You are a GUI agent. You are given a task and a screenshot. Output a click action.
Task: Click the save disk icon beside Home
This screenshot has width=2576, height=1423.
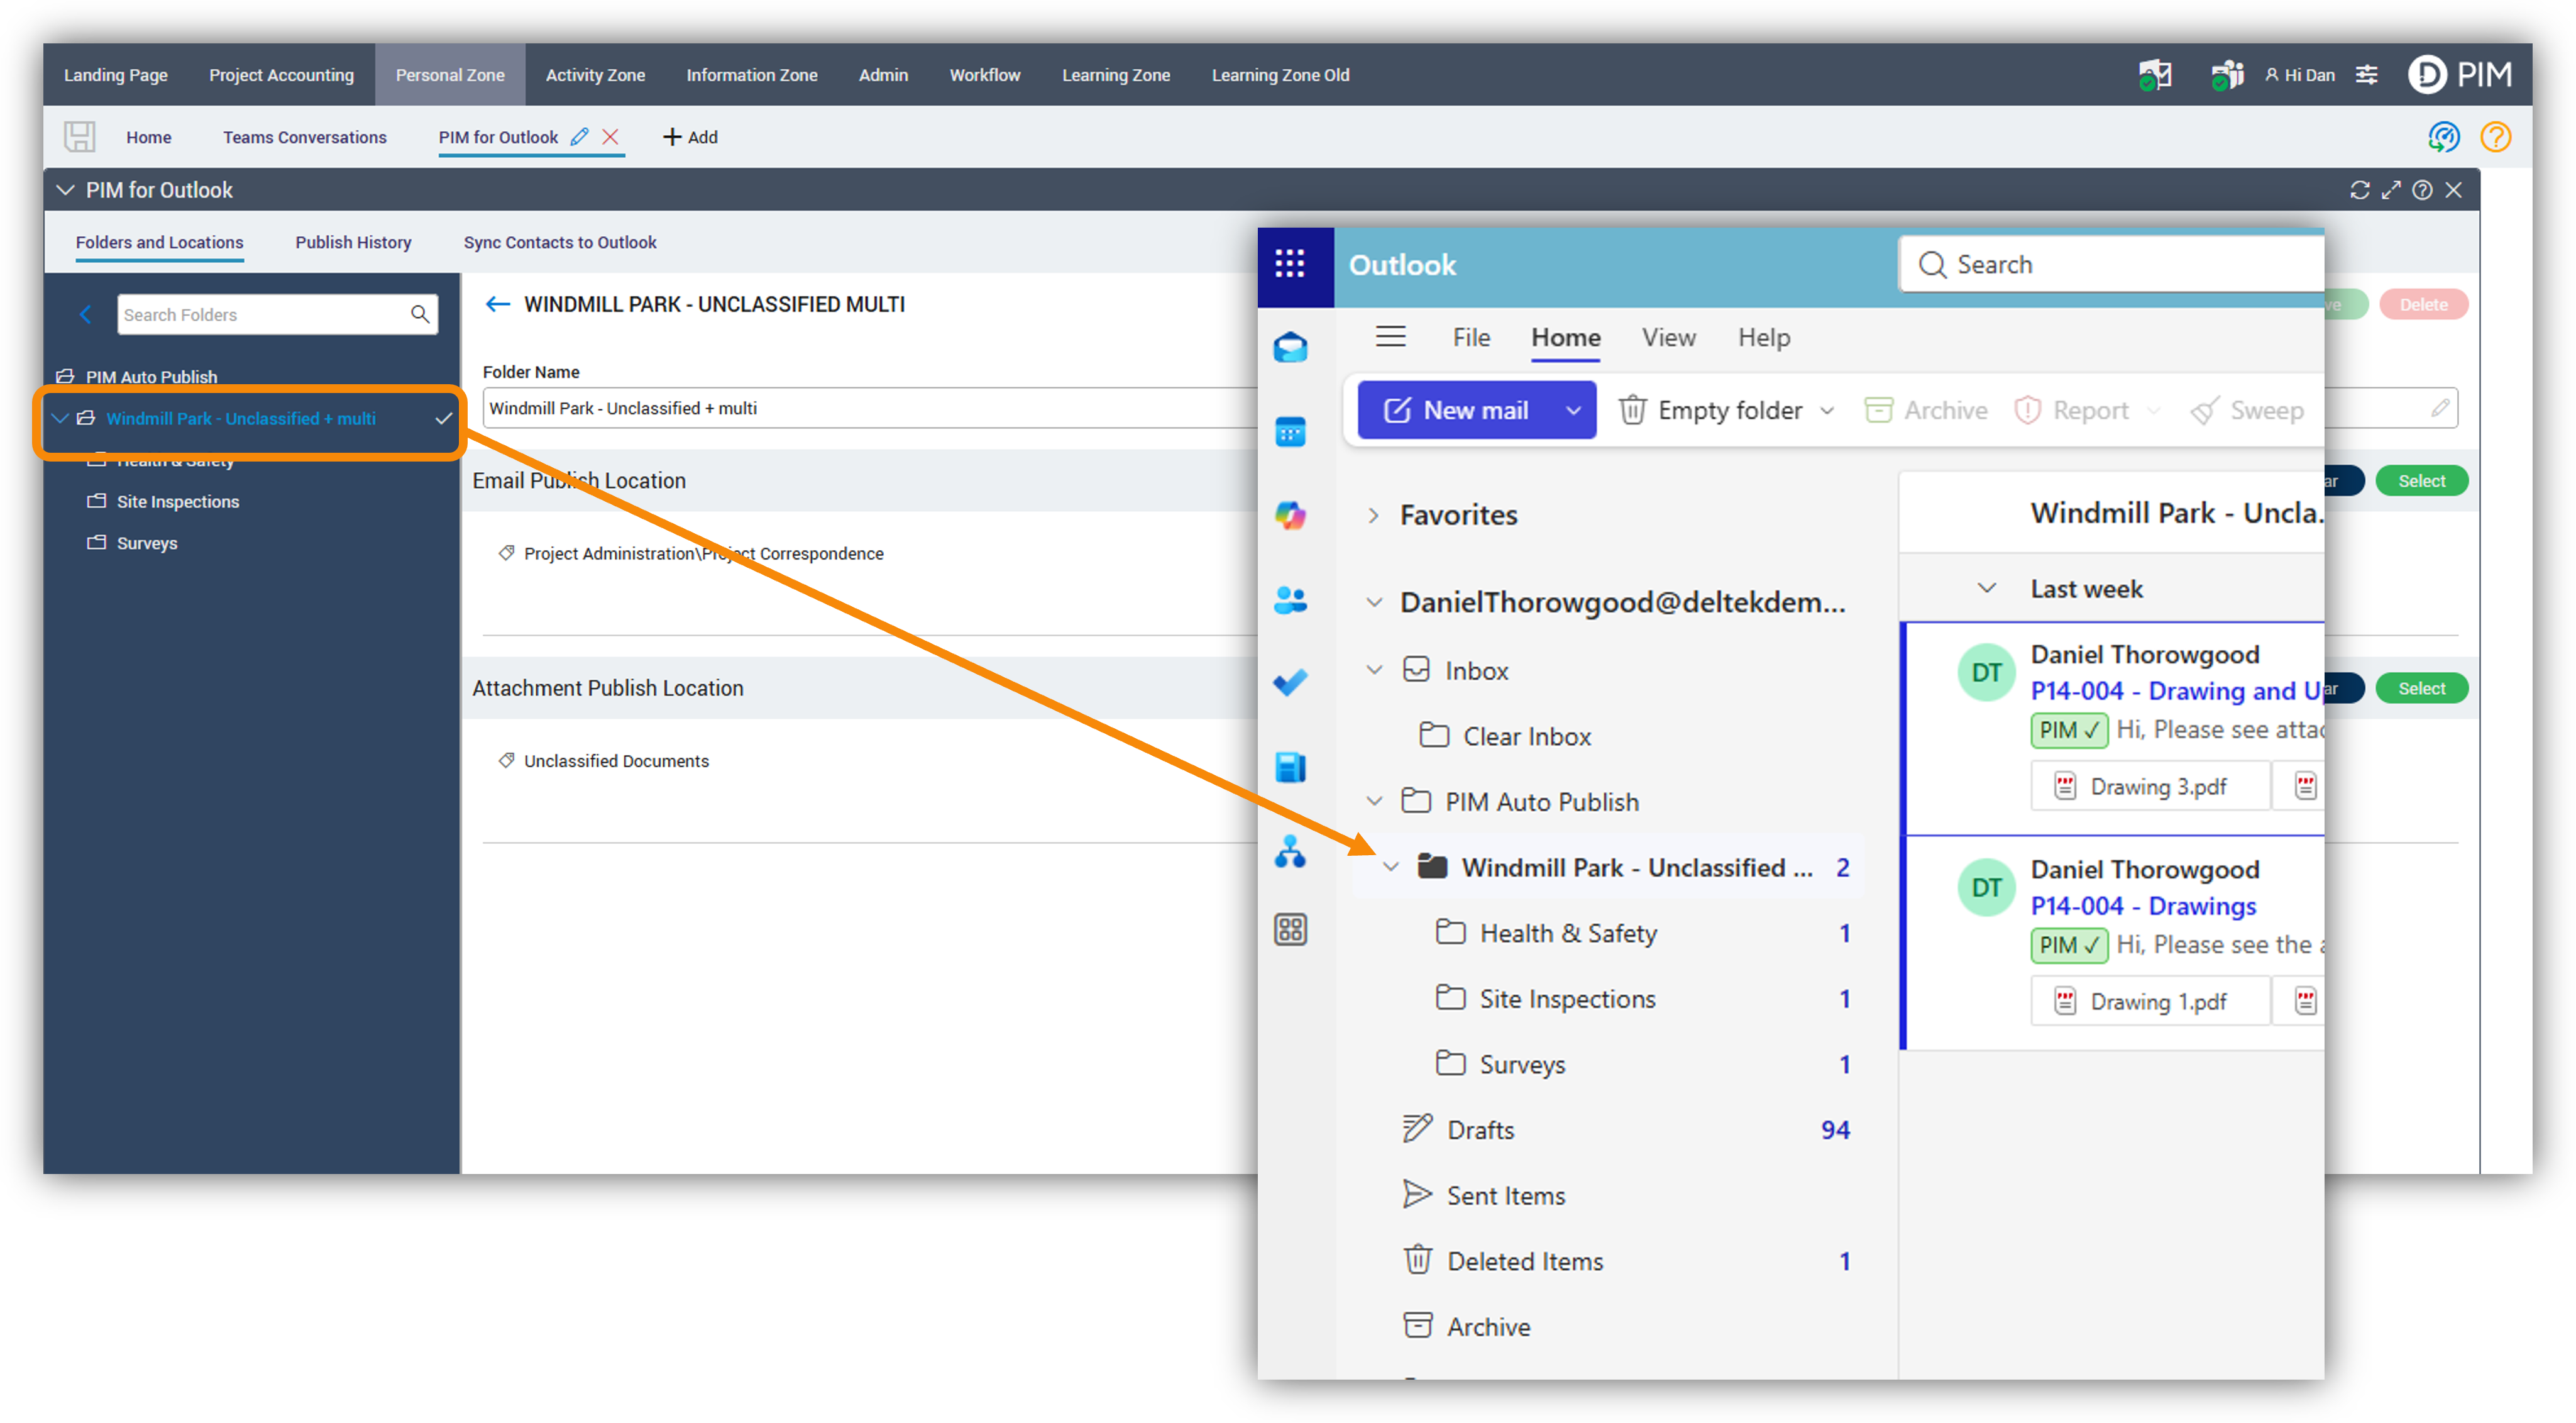79,137
